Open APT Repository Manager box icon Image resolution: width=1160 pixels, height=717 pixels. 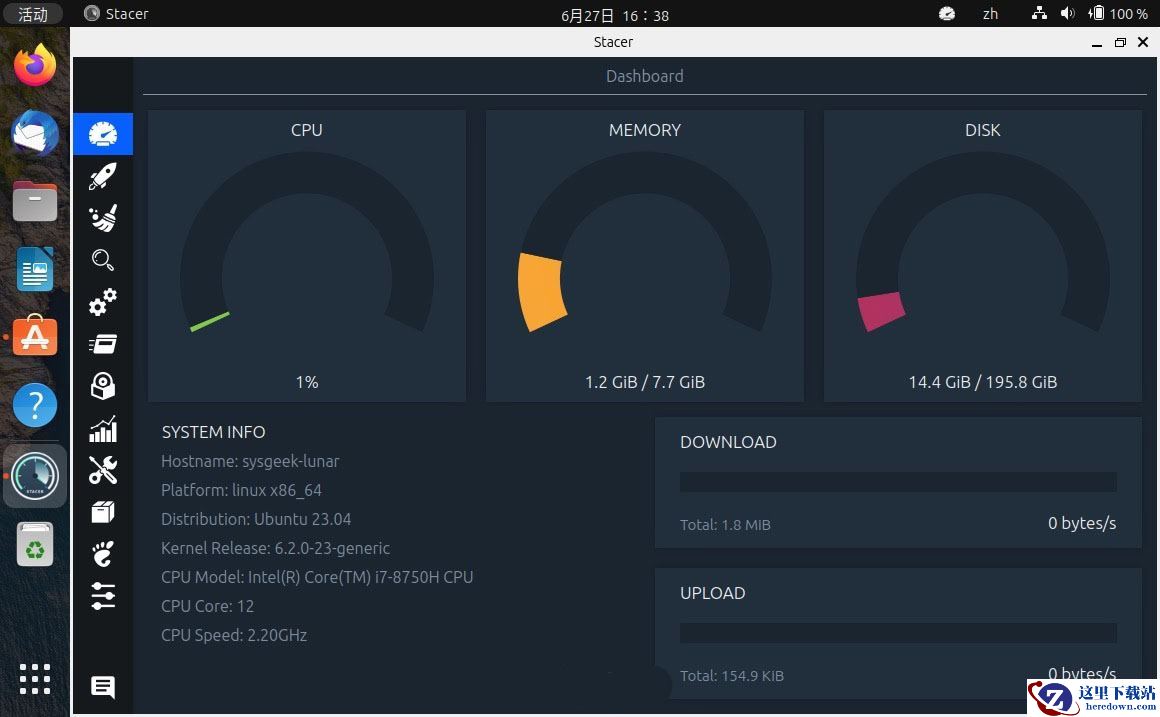coord(103,512)
